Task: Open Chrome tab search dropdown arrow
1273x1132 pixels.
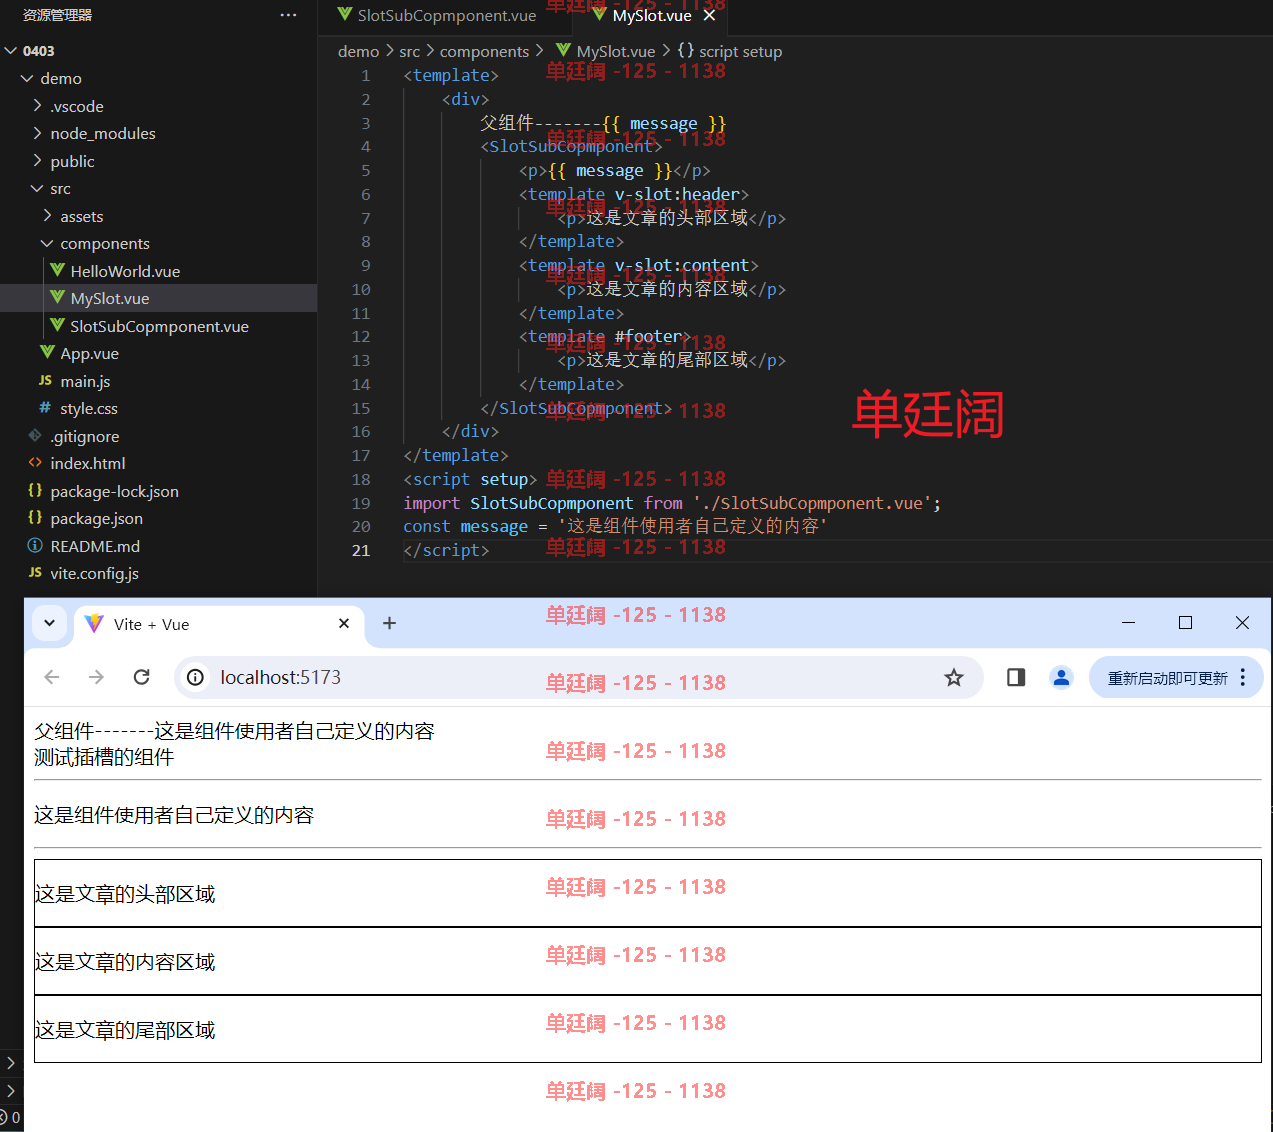Action: point(49,623)
